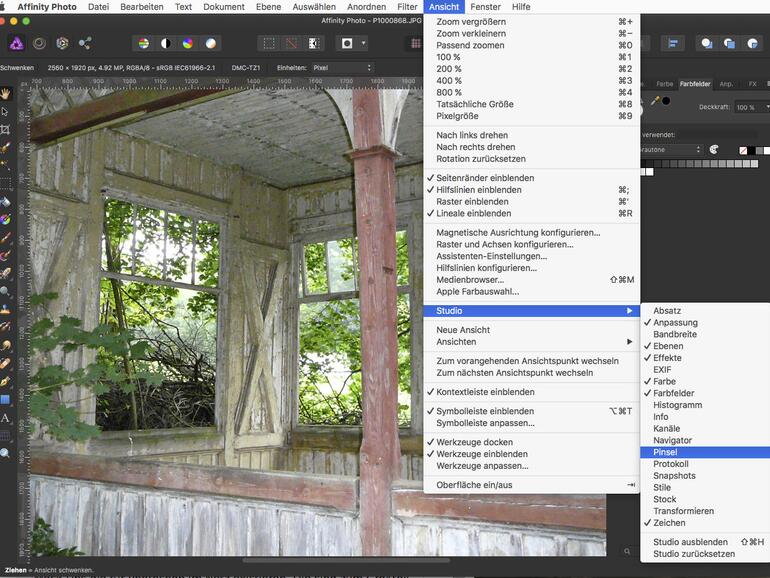Select the hand (Schwenken) view tool

point(5,94)
